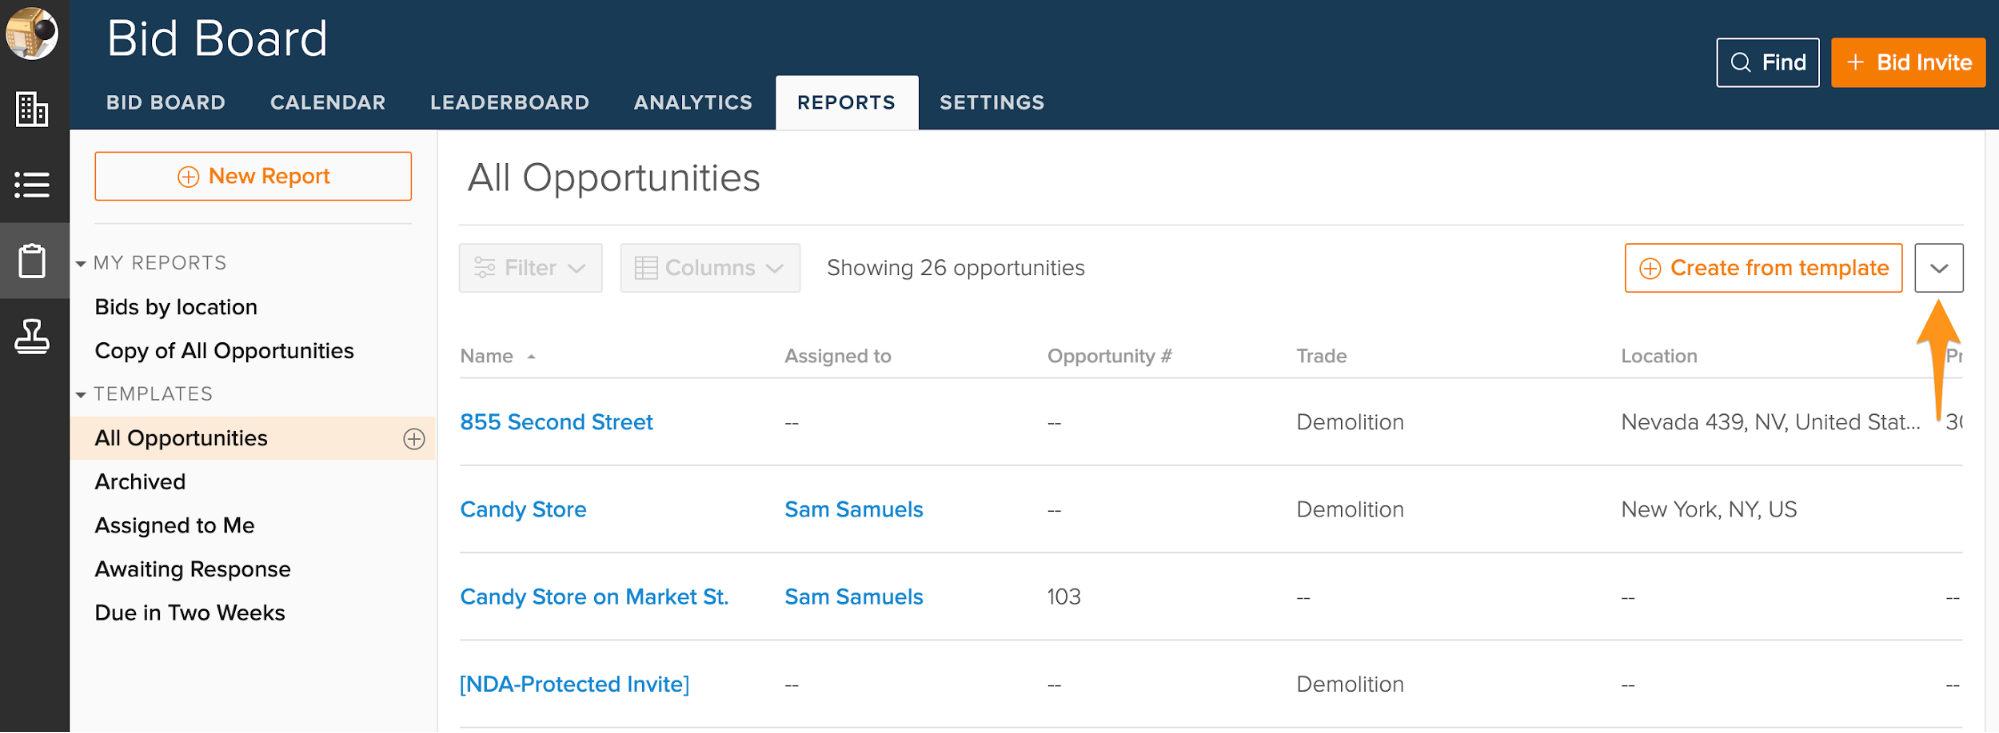Image resolution: width=1999 pixels, height=733 pixels.
Task: Click the user avatar in the sidebar
Action: (32, 33)
